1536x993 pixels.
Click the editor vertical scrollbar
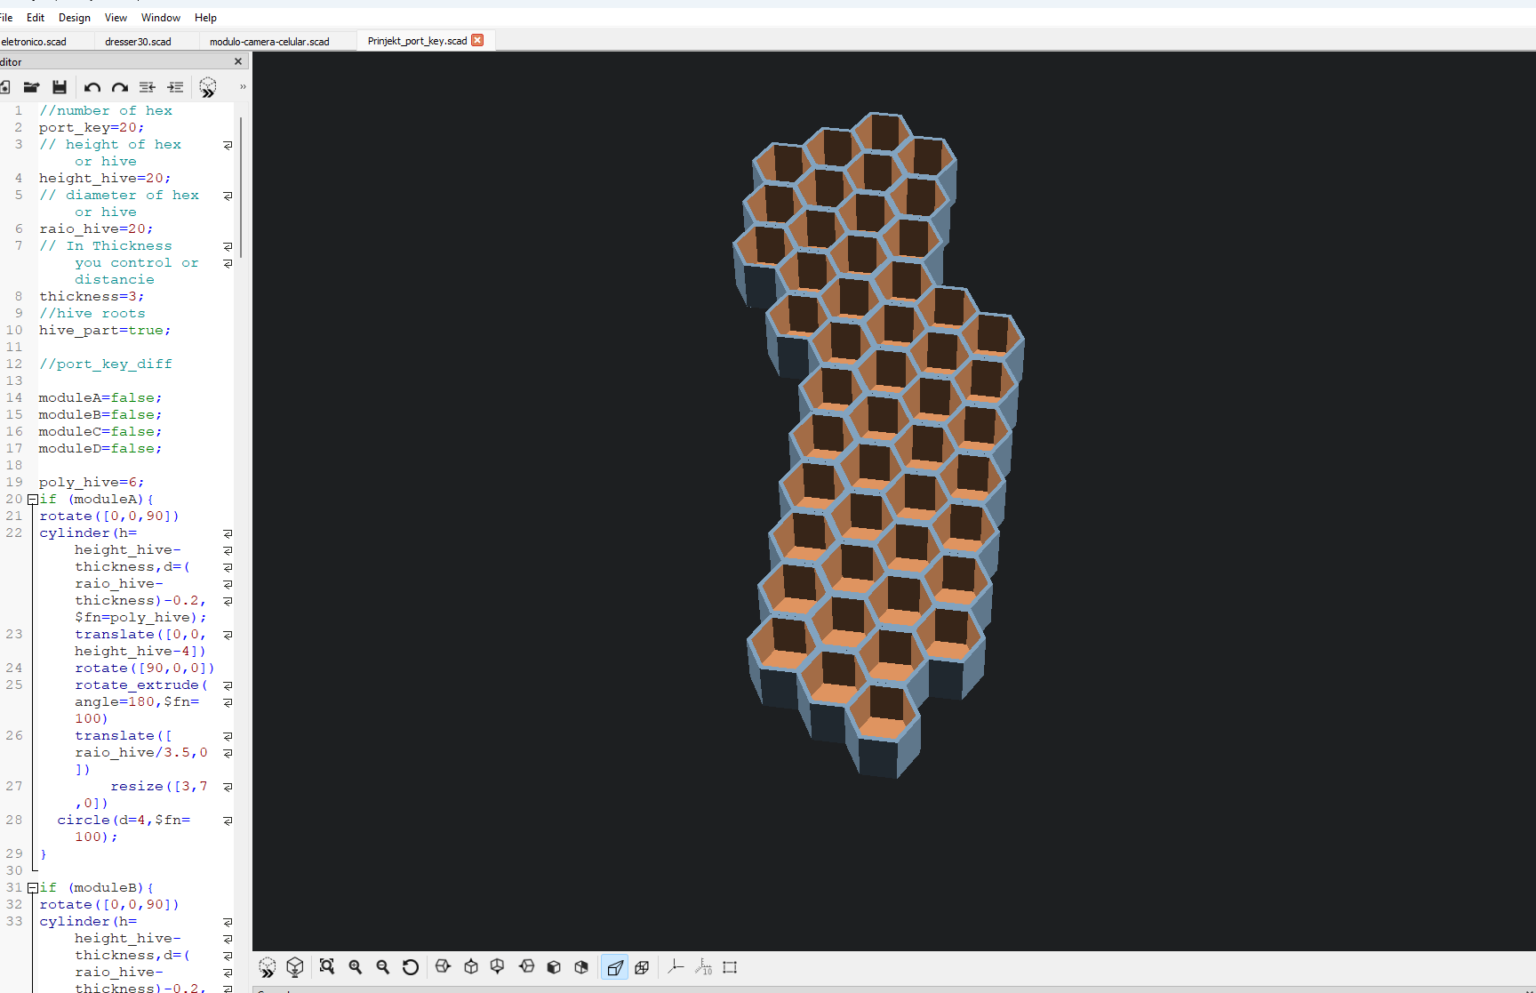pyautogui.click(x=241, y=188)
